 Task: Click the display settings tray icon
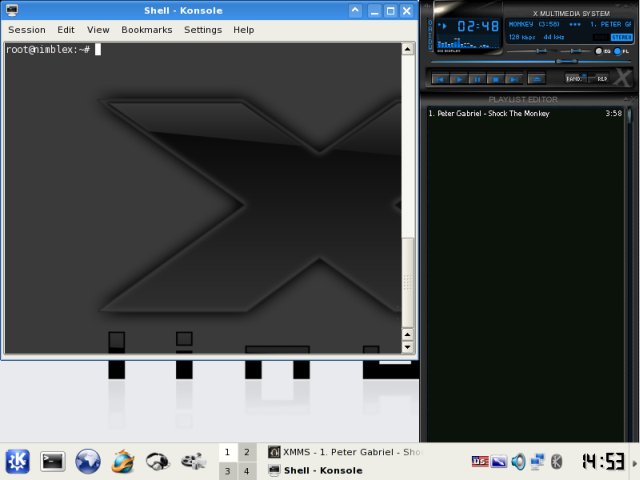[499, 462]
